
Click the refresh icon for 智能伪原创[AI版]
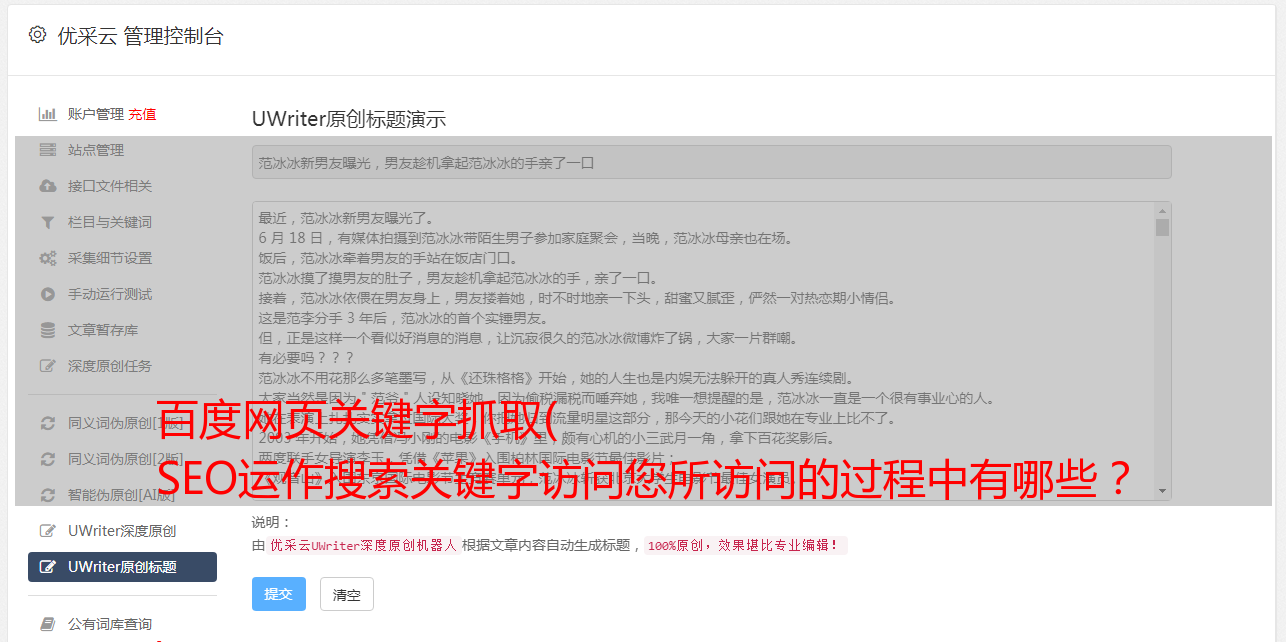[x=47, y=495]
